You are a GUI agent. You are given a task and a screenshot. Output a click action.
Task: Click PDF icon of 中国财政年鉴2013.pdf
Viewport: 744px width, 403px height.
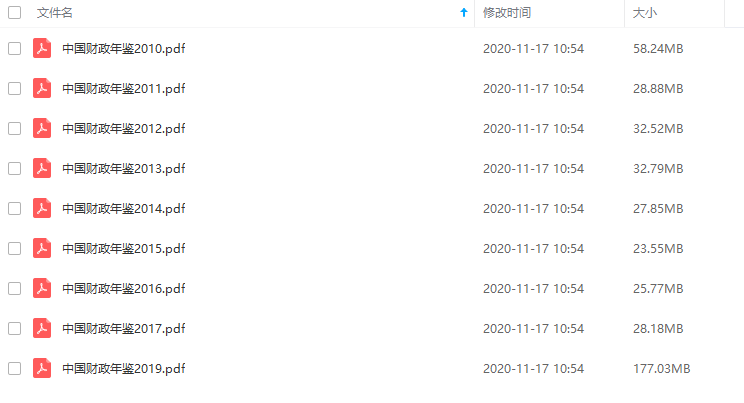click(42, 169)
